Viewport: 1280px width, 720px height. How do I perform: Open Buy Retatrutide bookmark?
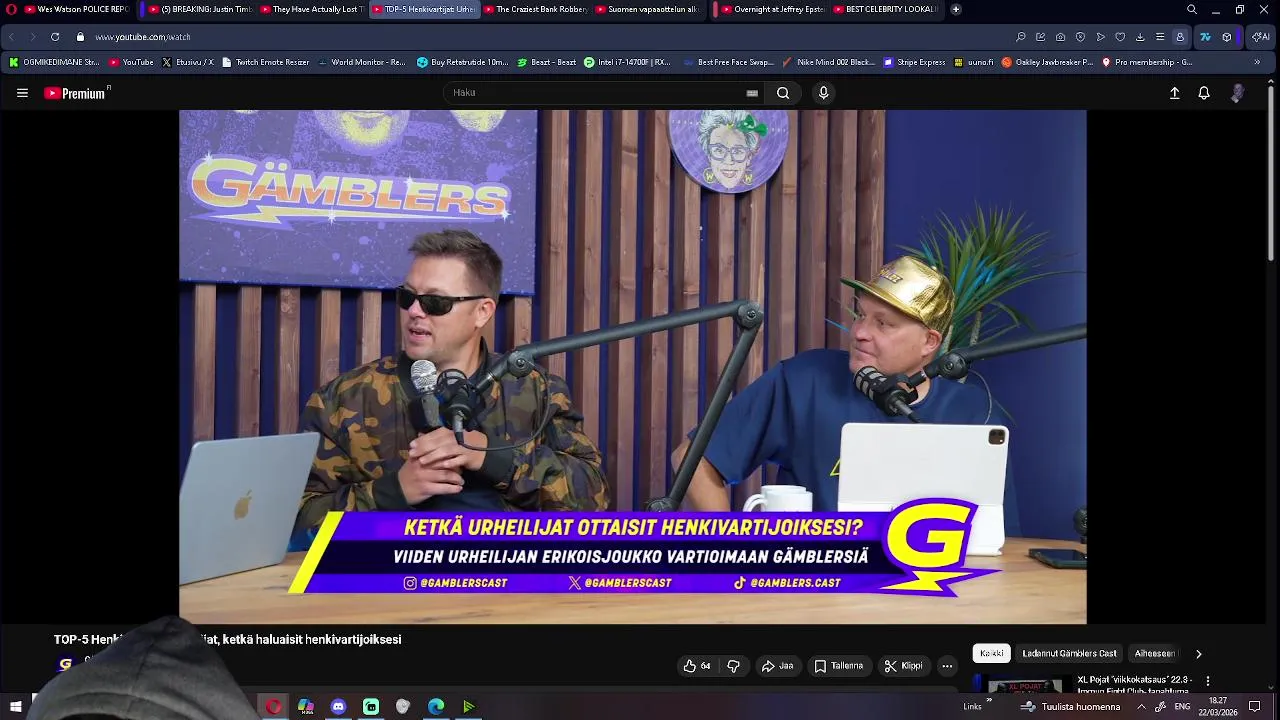click(463, 62)
